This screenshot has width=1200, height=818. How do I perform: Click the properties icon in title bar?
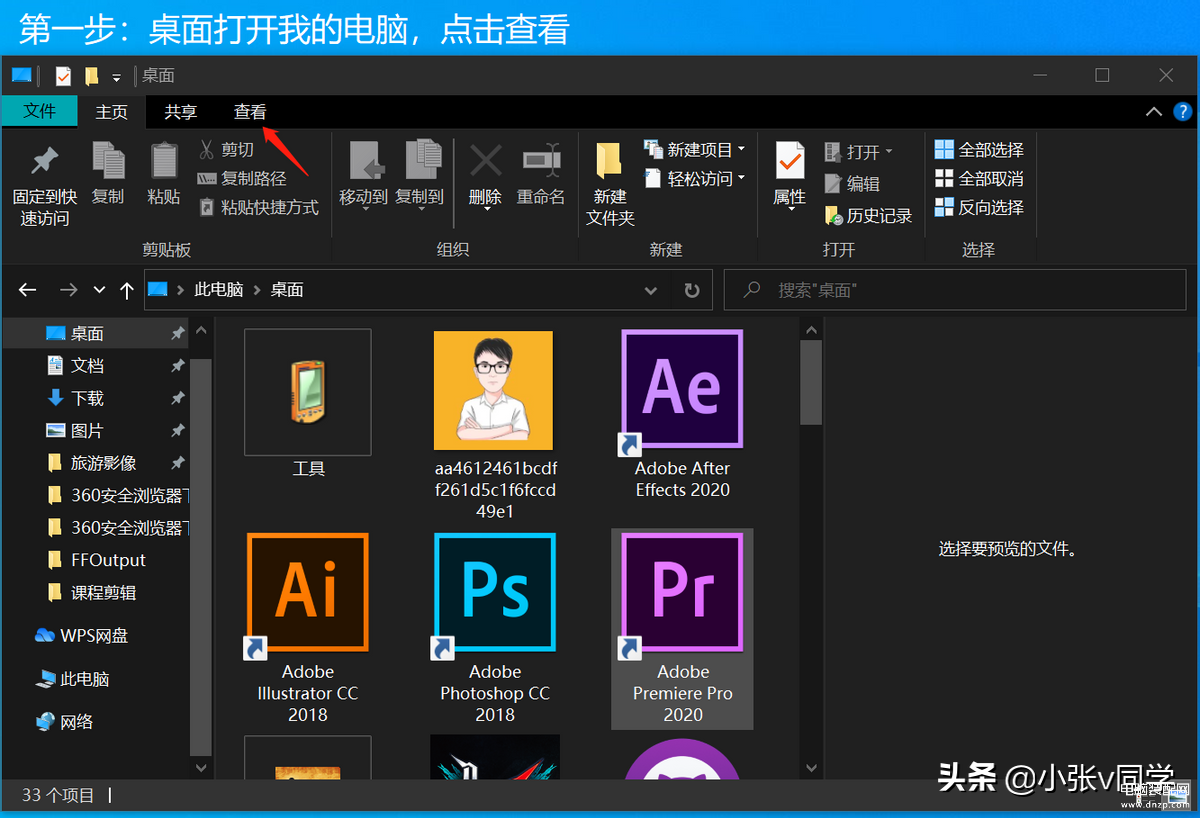pyautogui.click(x=63, y=76)
